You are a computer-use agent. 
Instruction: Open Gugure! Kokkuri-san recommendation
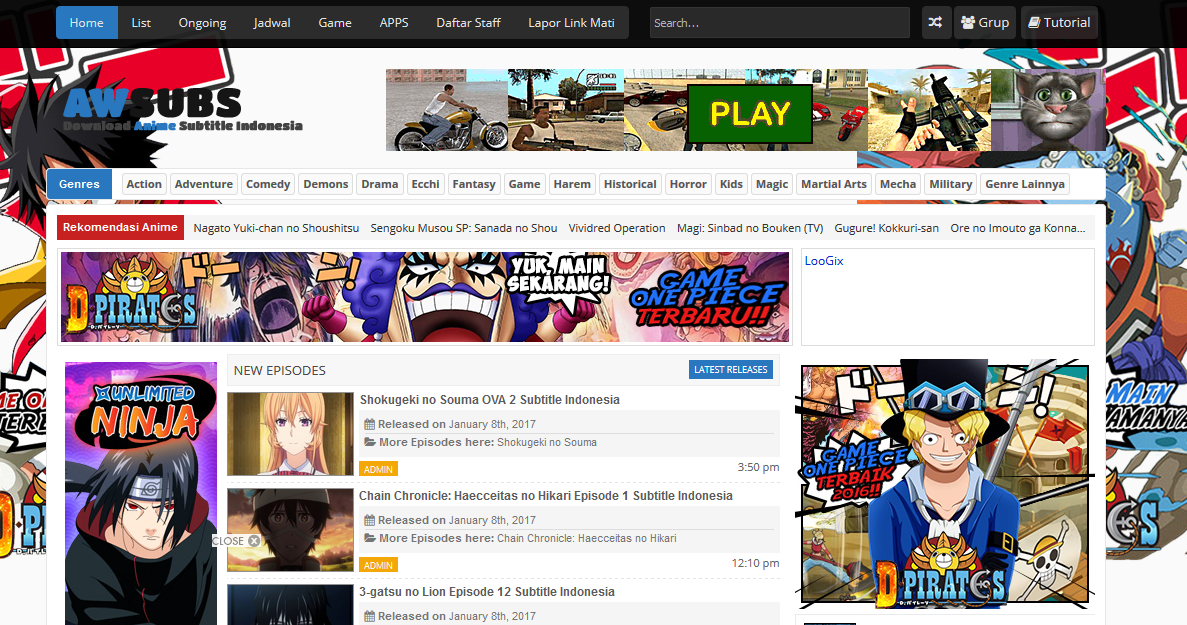tap(886, 228)
